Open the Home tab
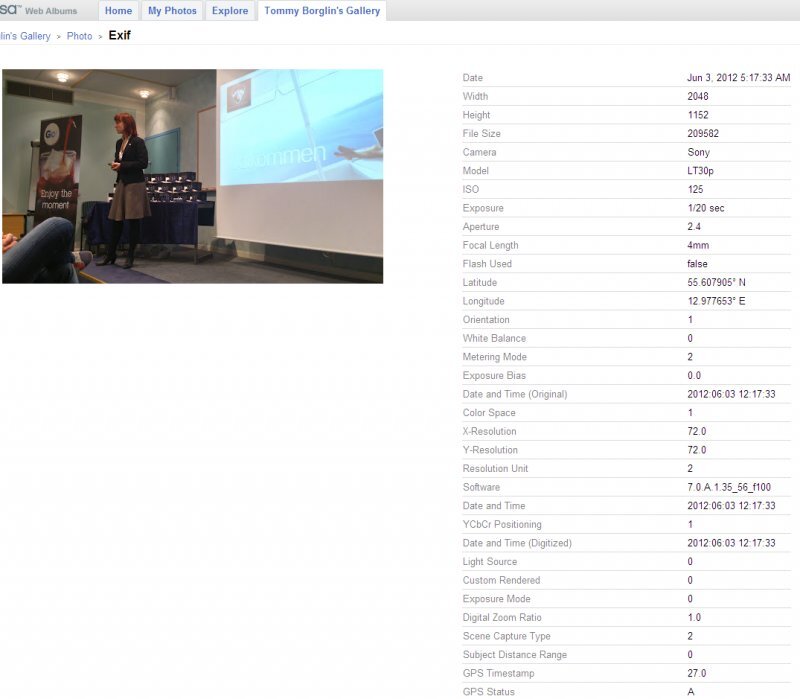The width and height of the screenshot is (800, 699). coord(118,11)
